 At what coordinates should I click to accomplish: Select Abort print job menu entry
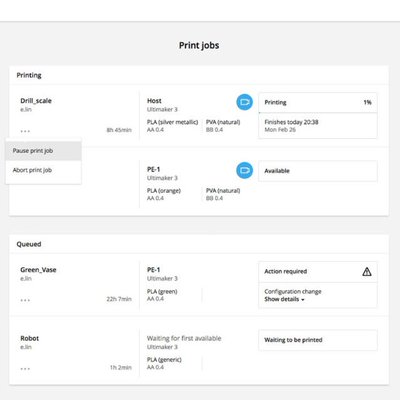coord(43,170)
